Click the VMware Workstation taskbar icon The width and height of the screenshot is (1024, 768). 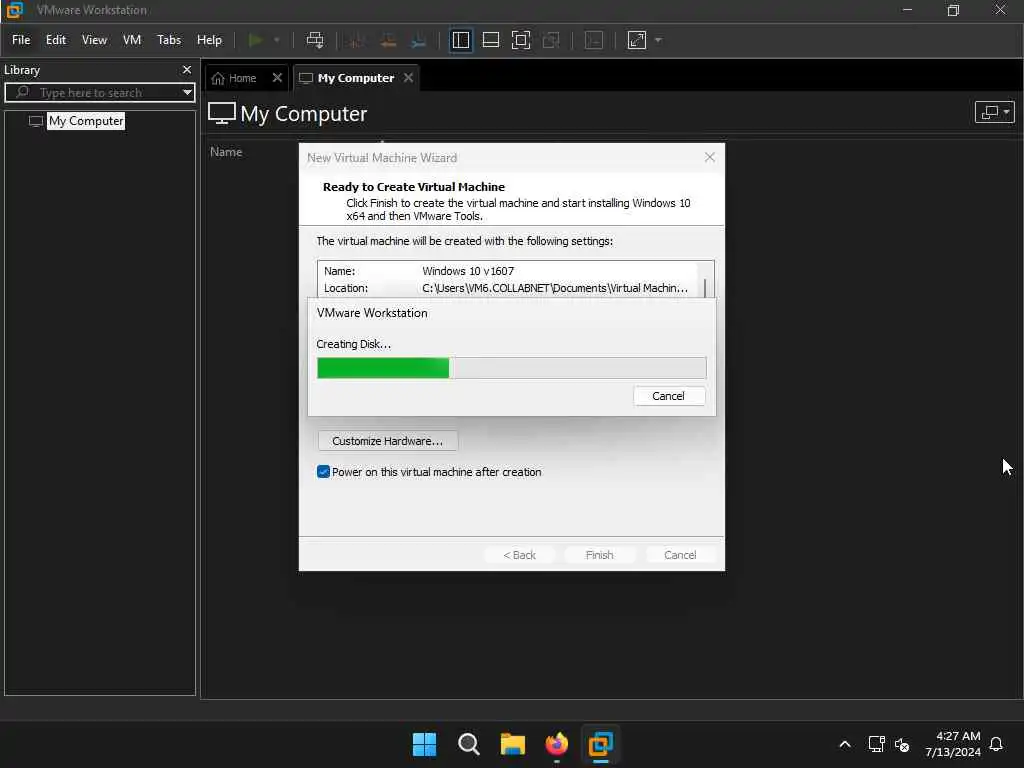pyautogui.click(x=600, y=744)
